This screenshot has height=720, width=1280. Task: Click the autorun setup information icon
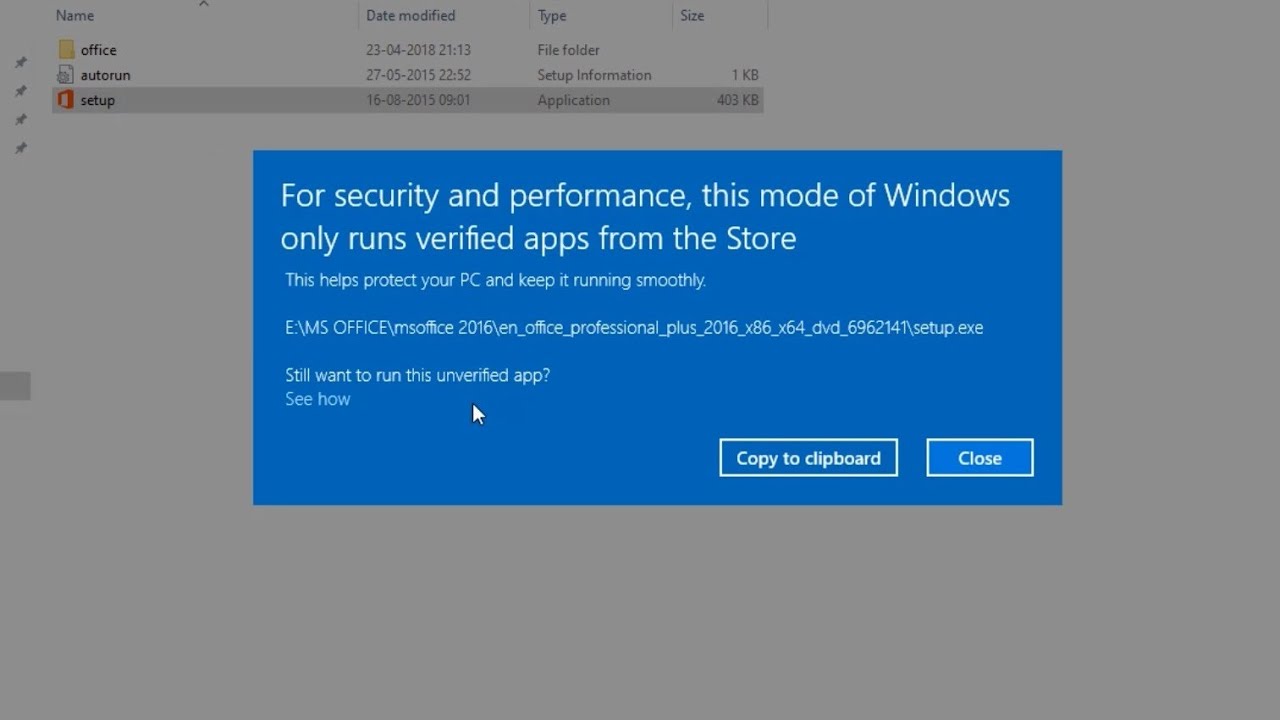point(65,75)
